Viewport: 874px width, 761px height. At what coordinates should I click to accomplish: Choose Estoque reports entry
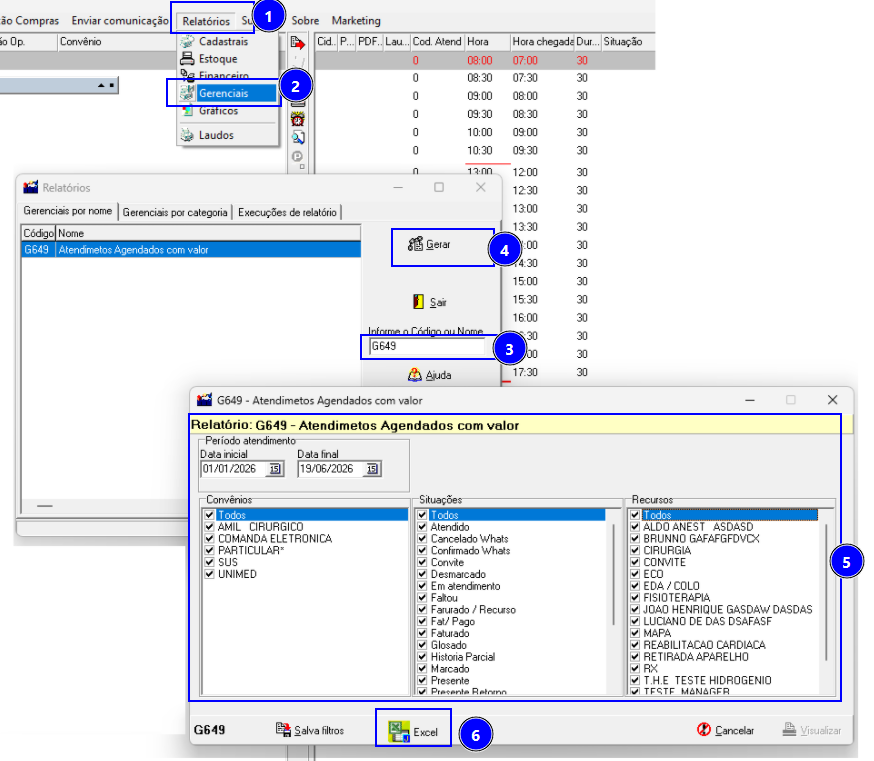point(218,59)
